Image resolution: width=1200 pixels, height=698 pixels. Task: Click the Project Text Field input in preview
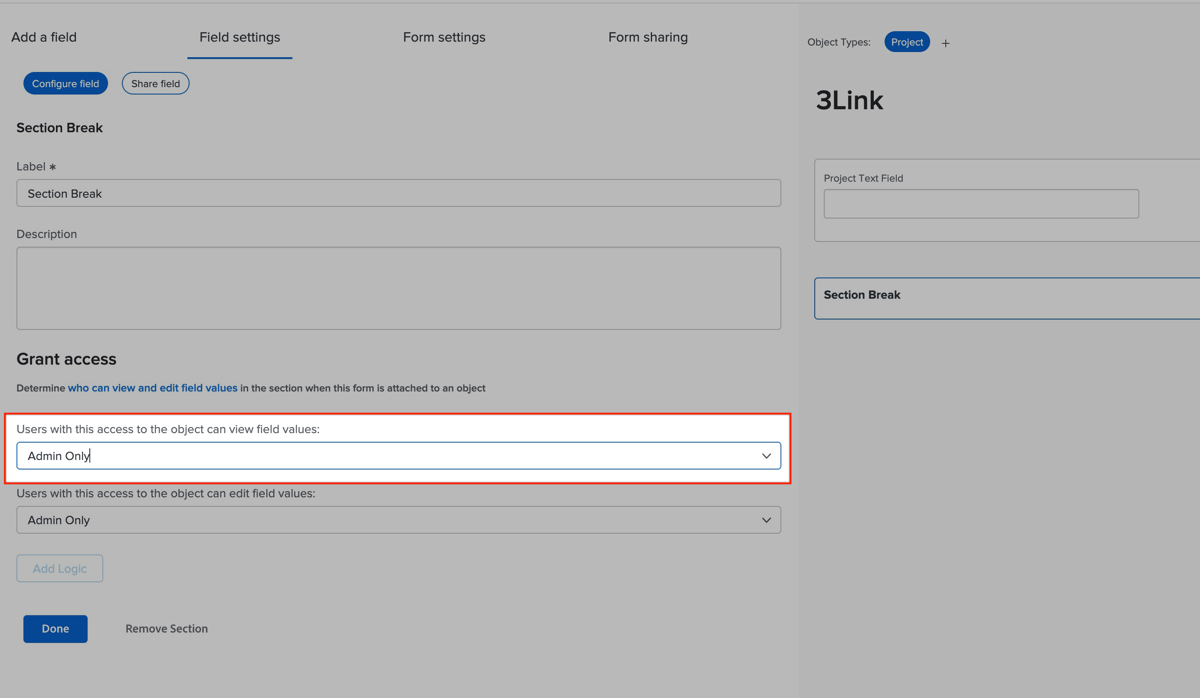coord(980,203)
